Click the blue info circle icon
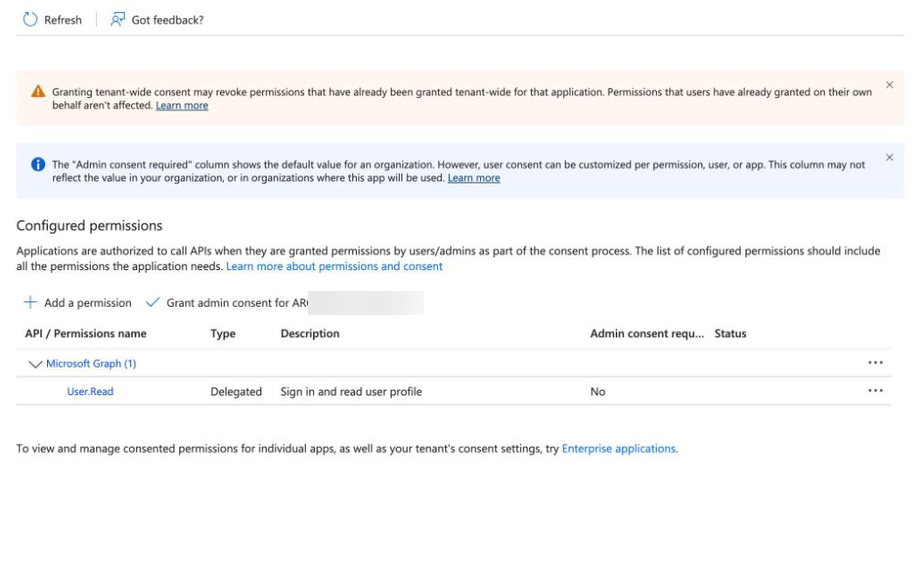This screenshot has width=922, height=563. (x=38, y=164)
